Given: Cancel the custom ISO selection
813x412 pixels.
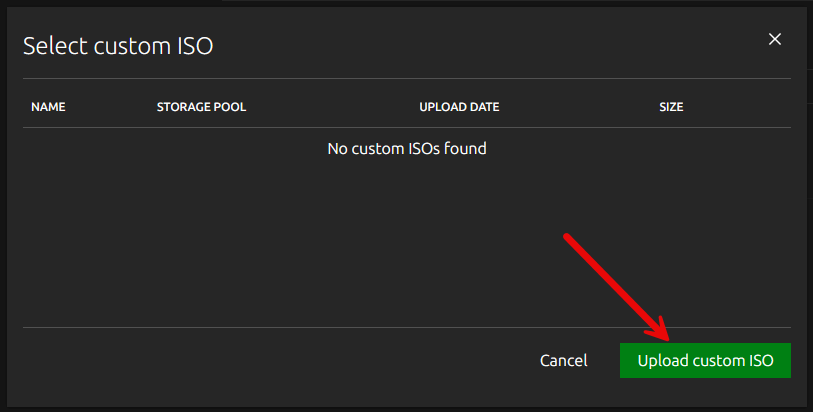Looking at the screenshot, I should click(563, 360).
